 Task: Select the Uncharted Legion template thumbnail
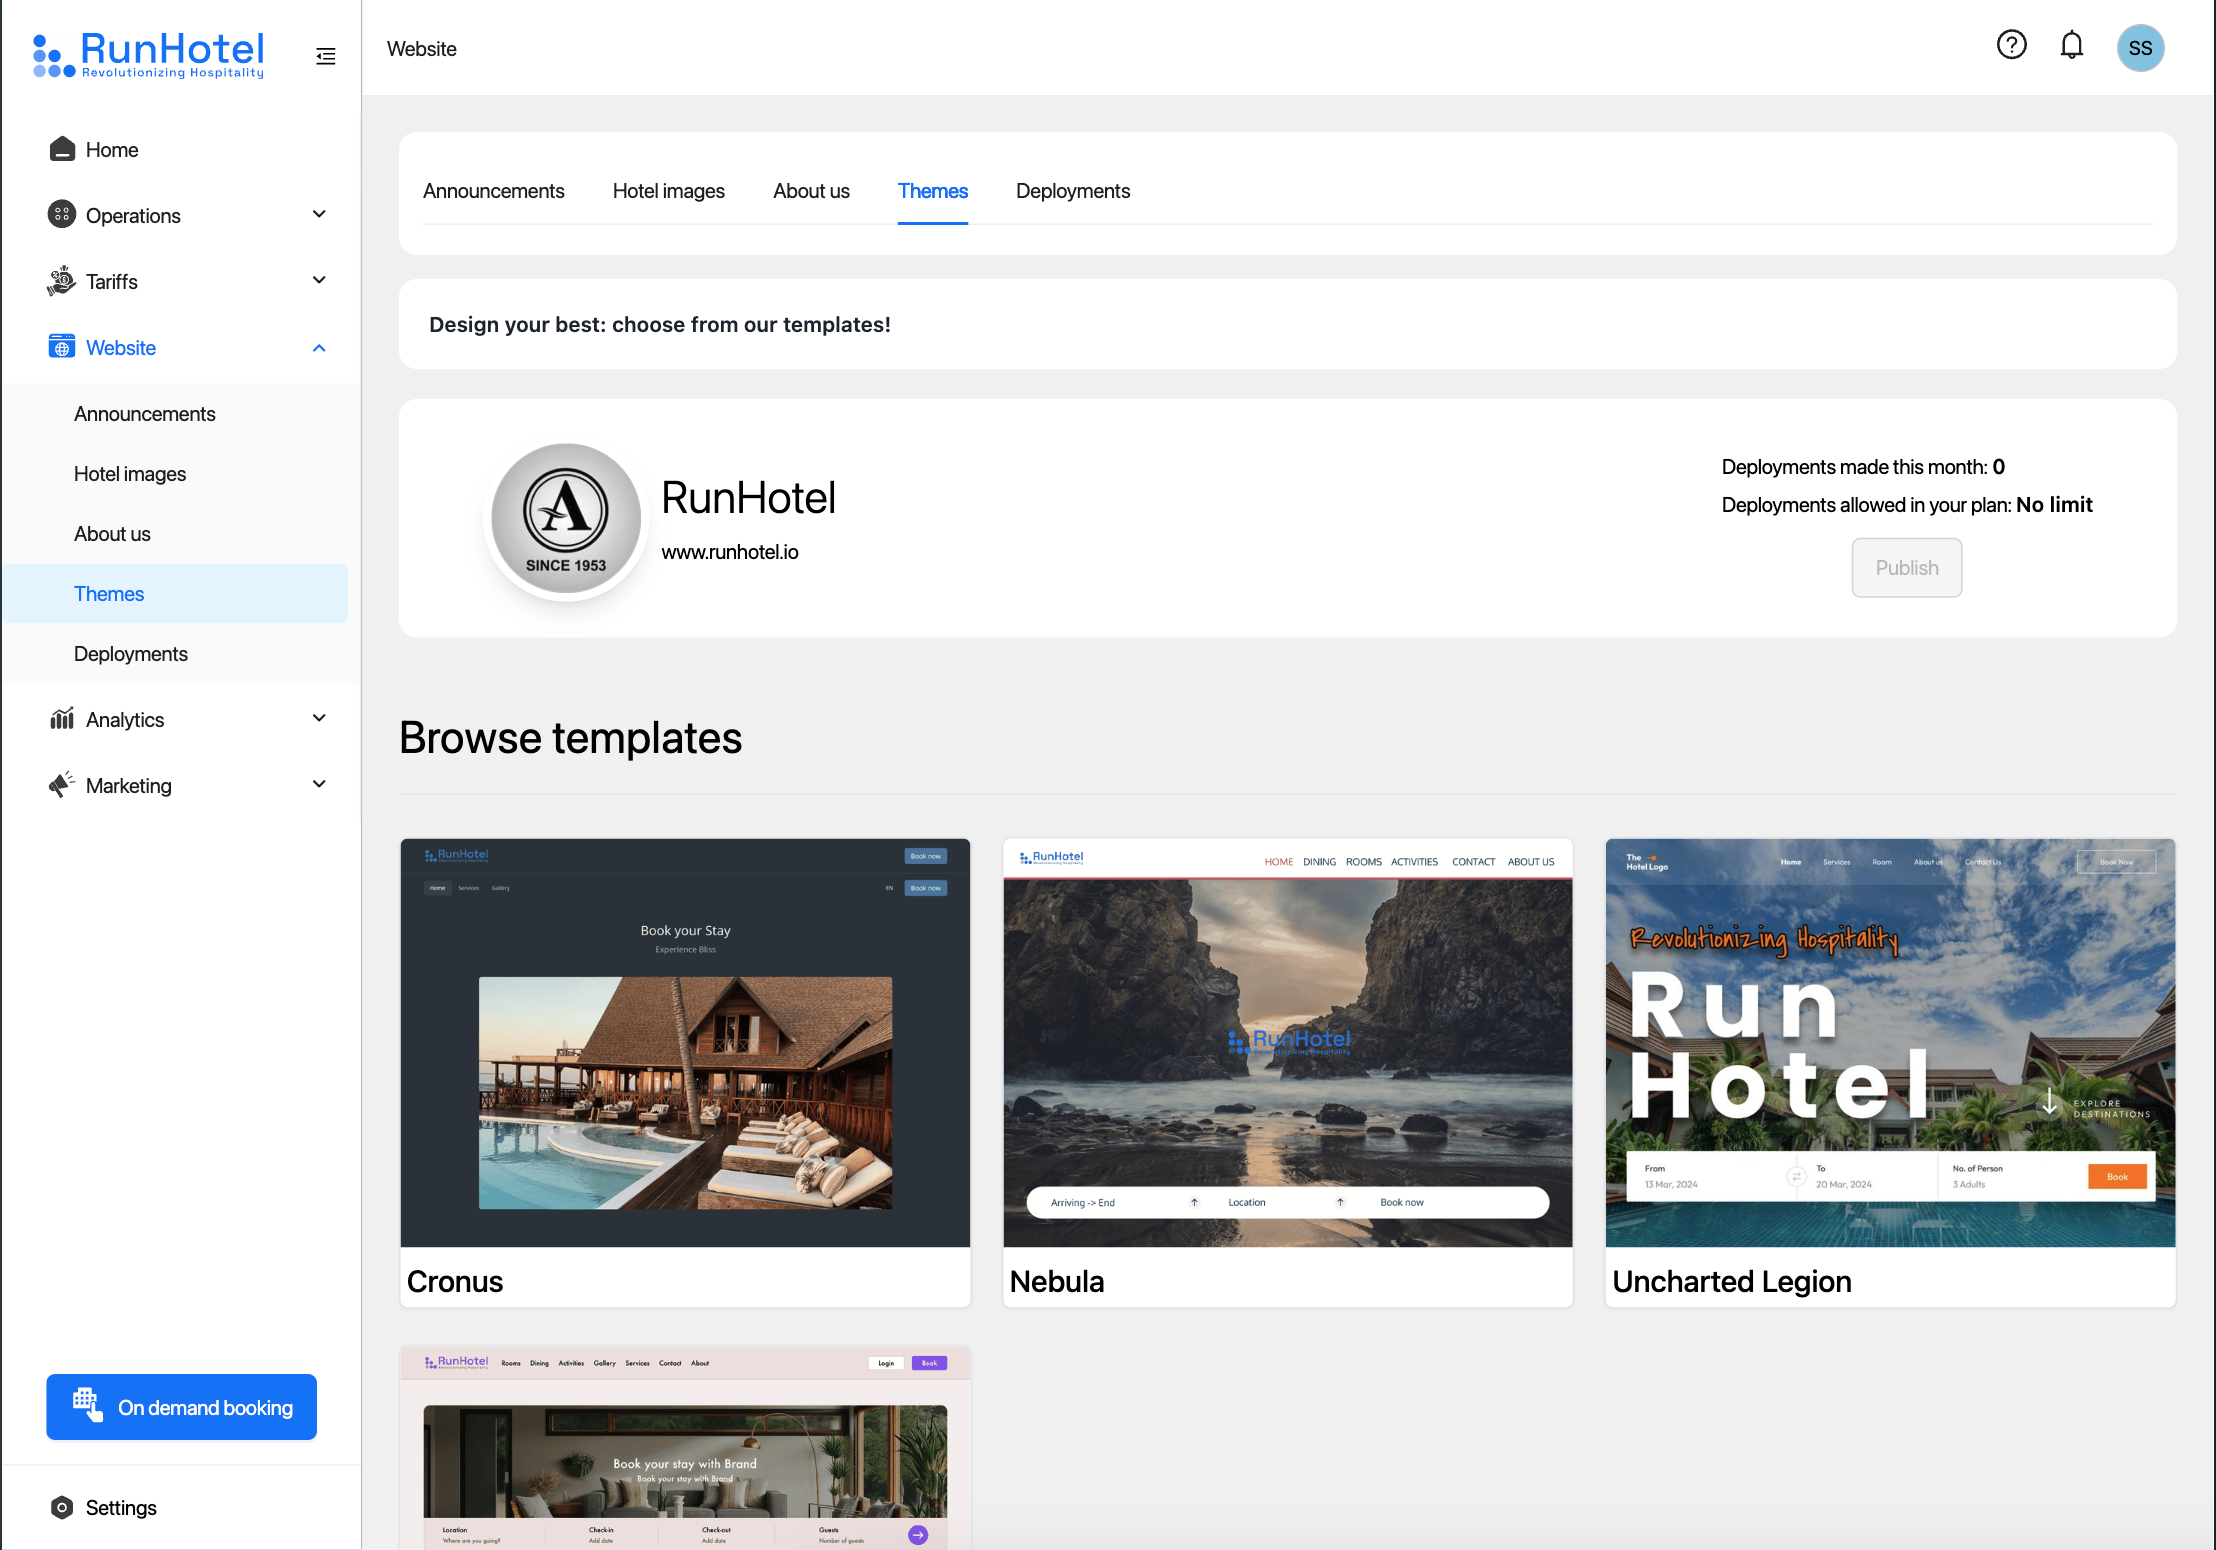pyautogui.click(x=1890, y=1043)
